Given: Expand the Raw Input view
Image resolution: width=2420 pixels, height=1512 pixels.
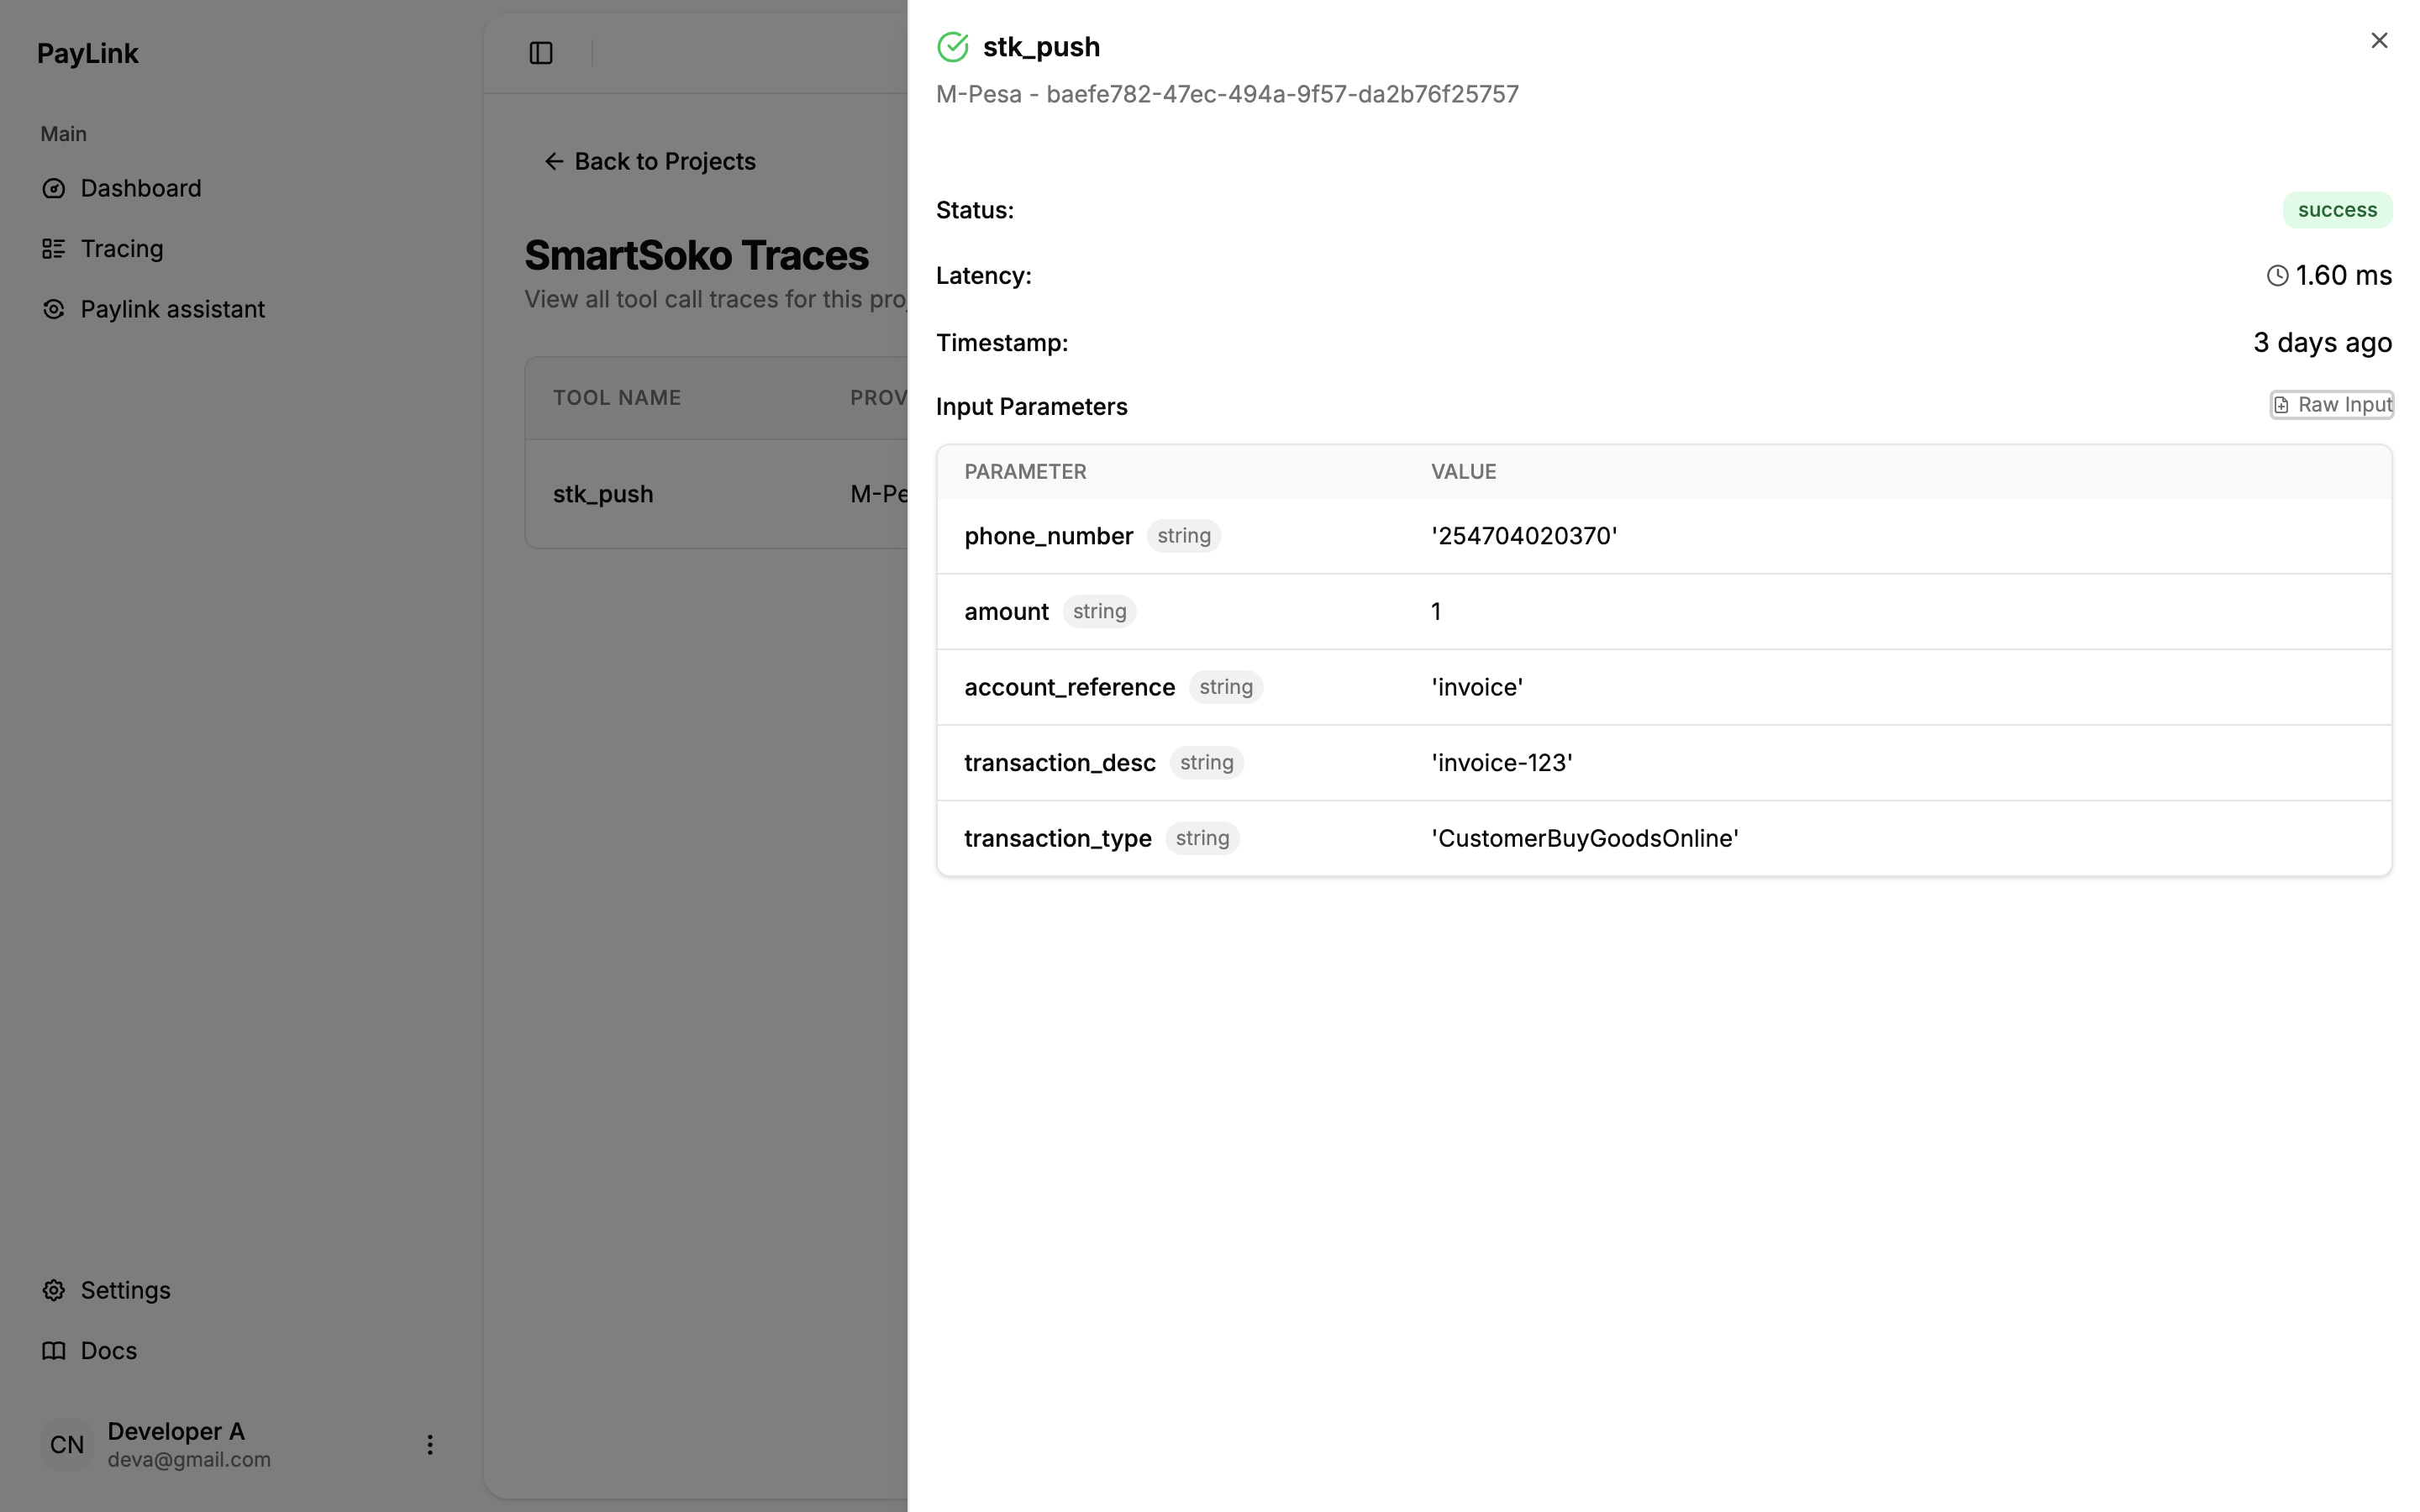Looking at the screenshot, I should [2332, 404].
